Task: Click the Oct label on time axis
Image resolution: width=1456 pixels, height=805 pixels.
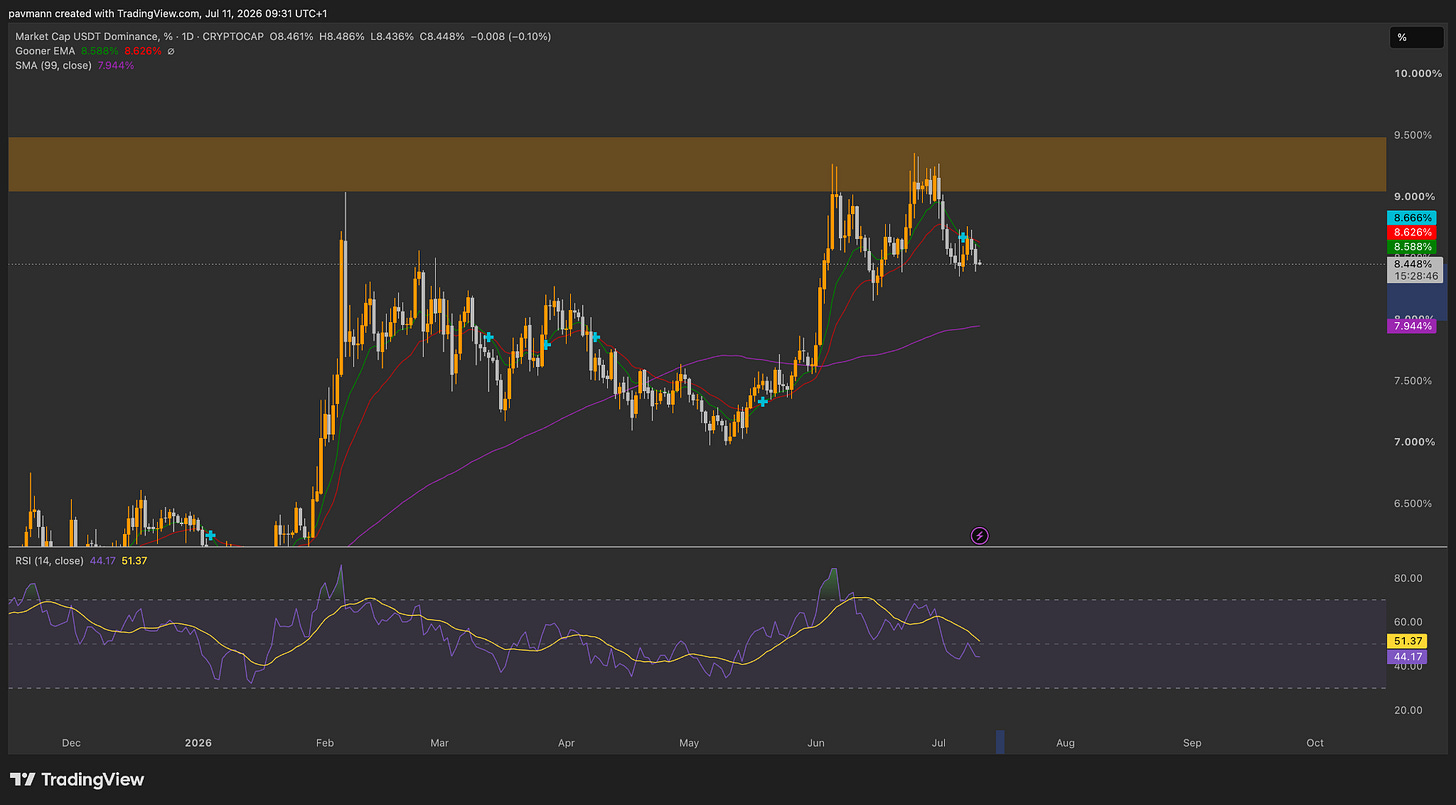Action: coord(1315,743)
